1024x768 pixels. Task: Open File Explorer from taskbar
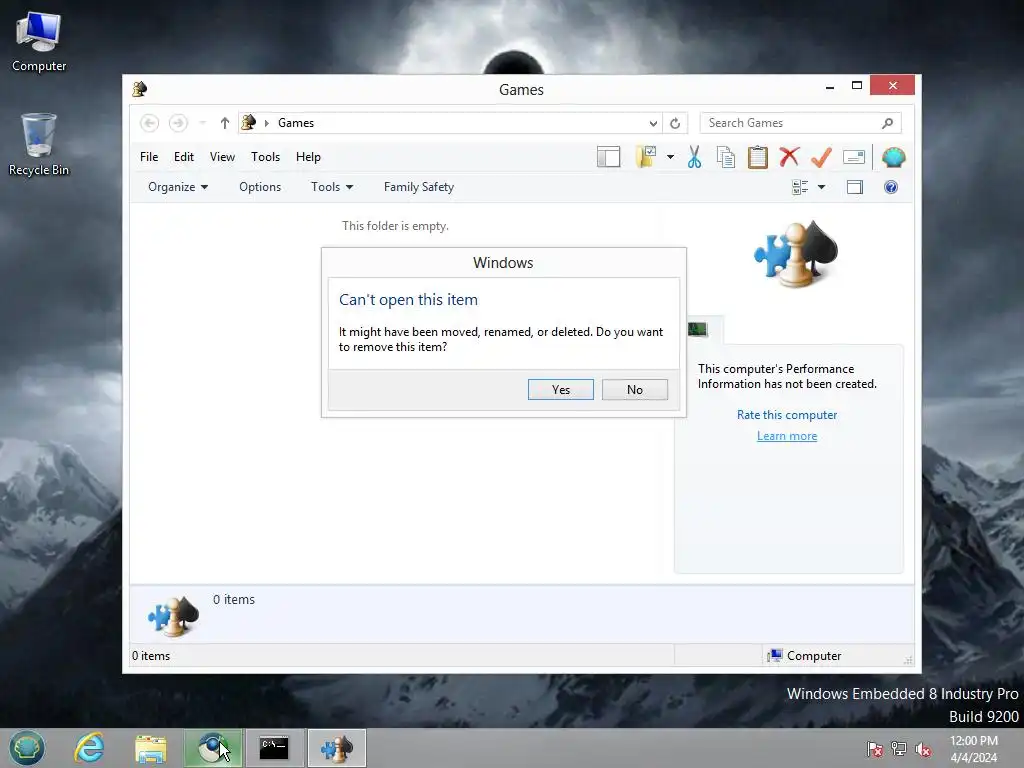point(151,748)
